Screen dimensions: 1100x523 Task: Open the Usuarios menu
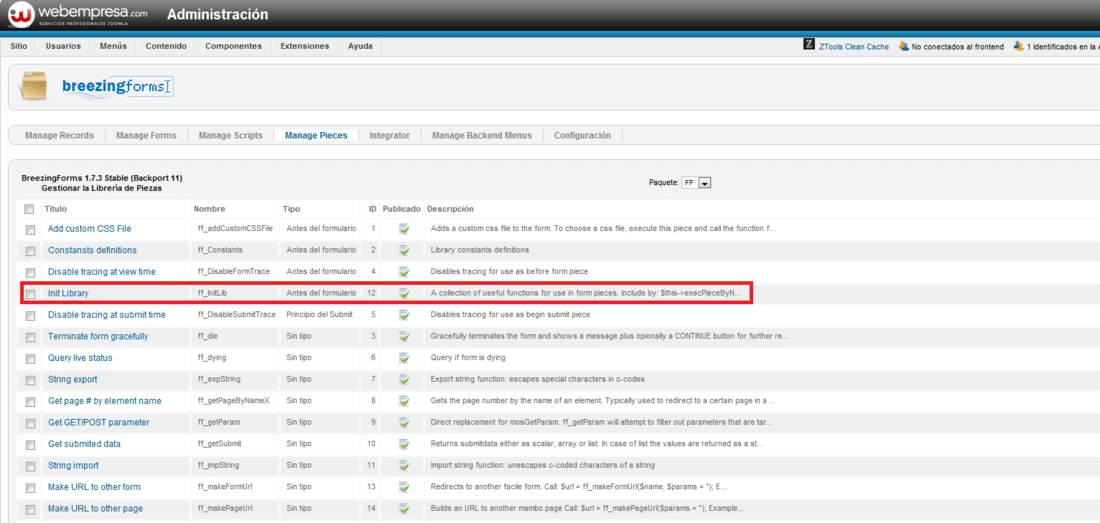(x=63, y=46)
